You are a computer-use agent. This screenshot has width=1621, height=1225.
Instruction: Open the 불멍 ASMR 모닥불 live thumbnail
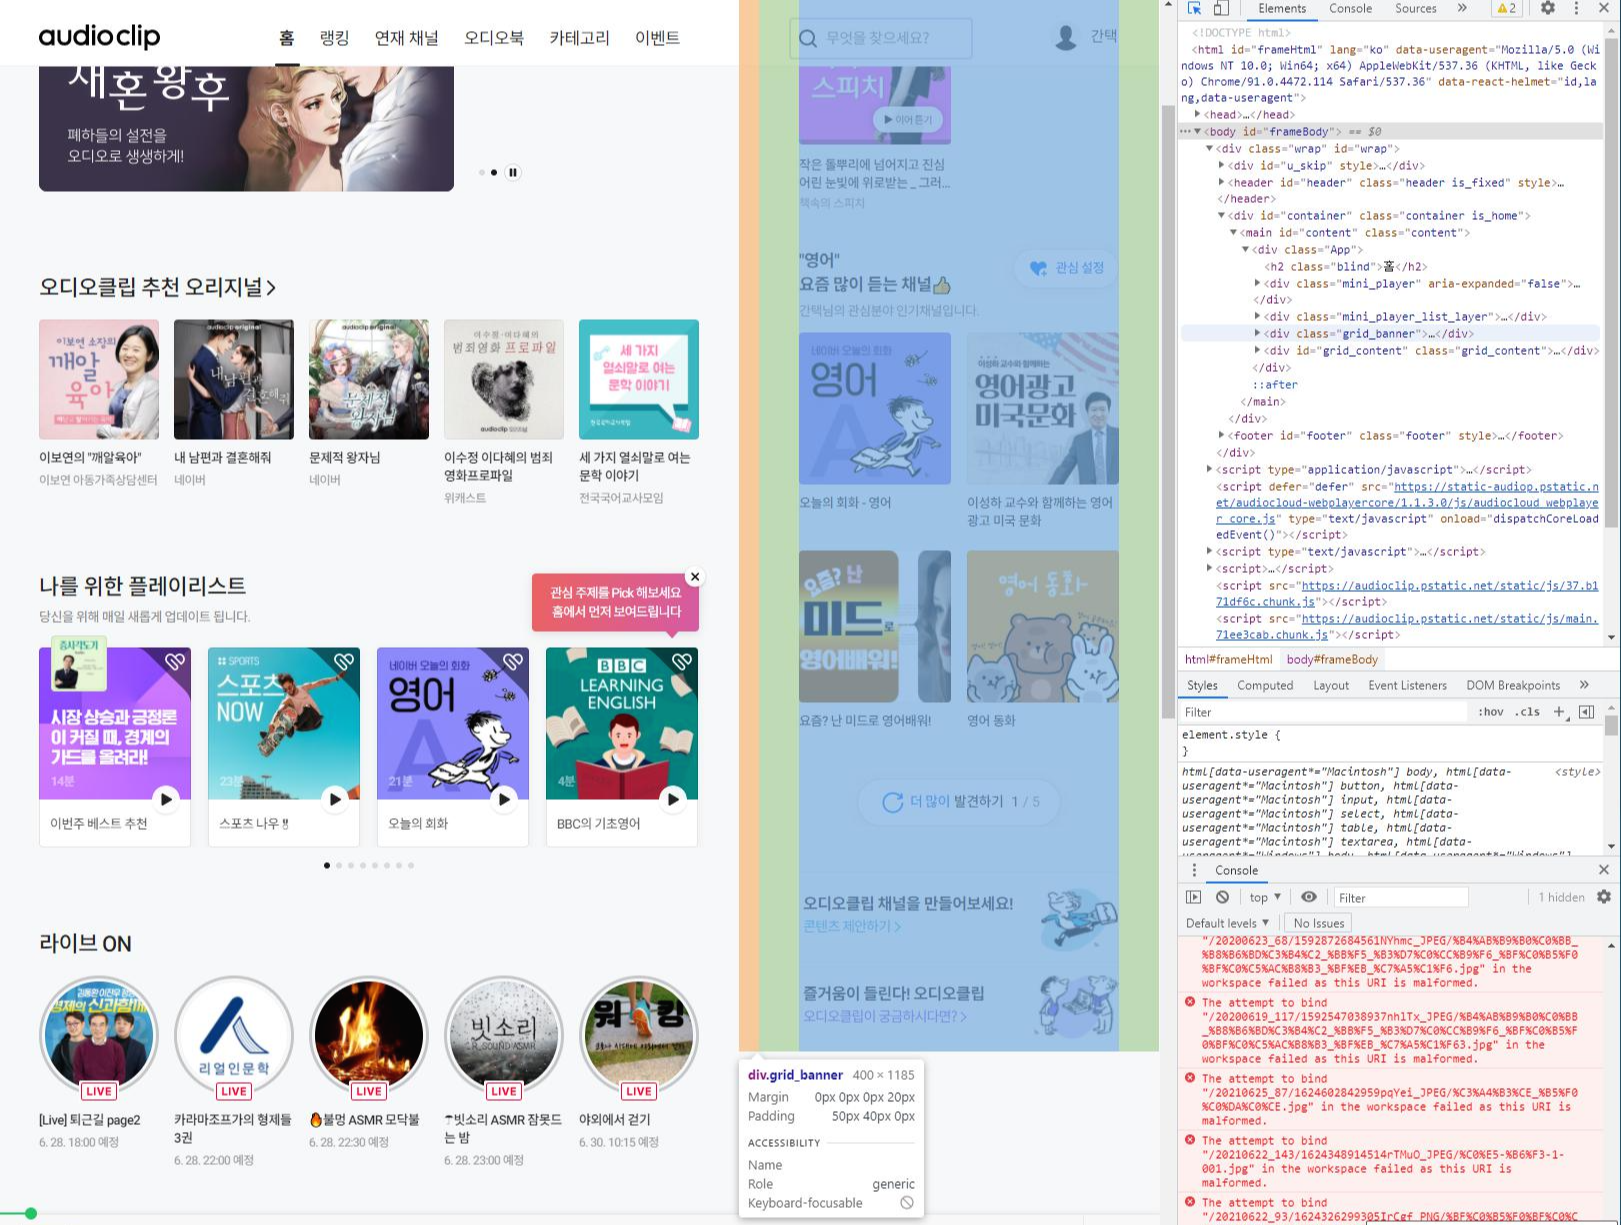tap(368, 1036)
